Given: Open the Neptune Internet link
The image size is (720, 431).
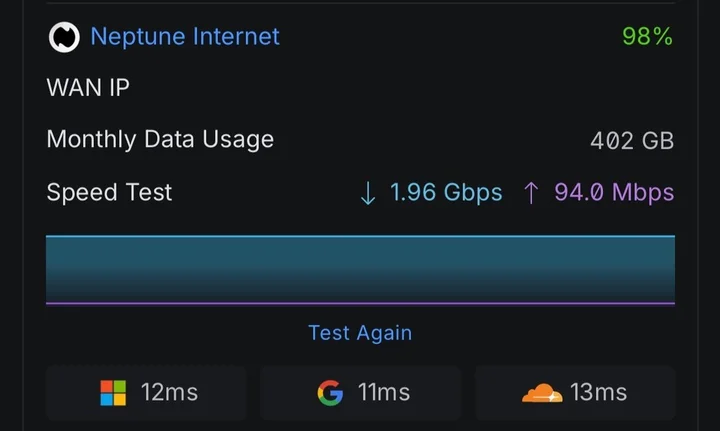Looking at the screenshot, I should point(185,37).
